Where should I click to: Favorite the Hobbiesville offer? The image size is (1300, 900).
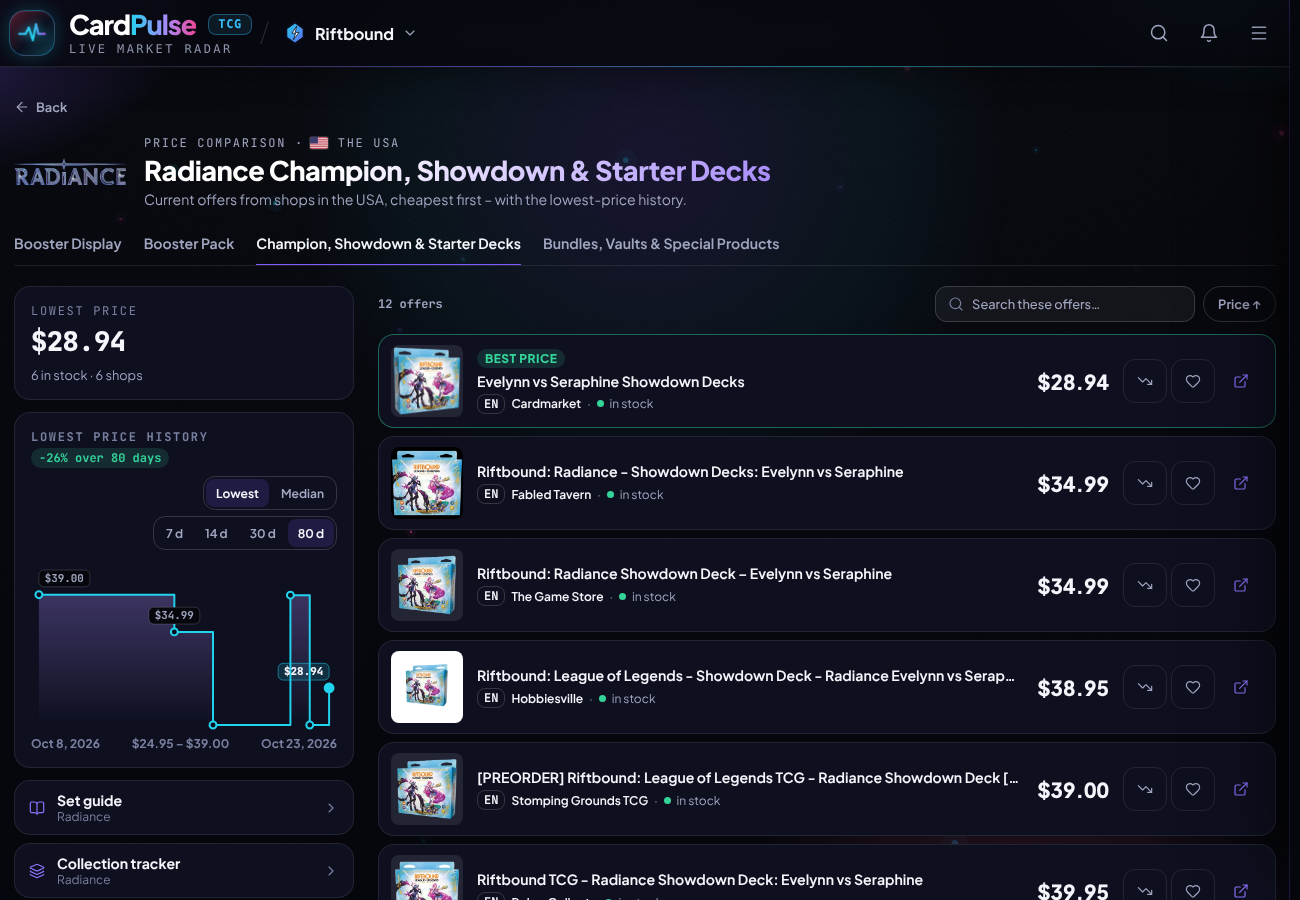pyautogui.click(x=1193, y=687)
